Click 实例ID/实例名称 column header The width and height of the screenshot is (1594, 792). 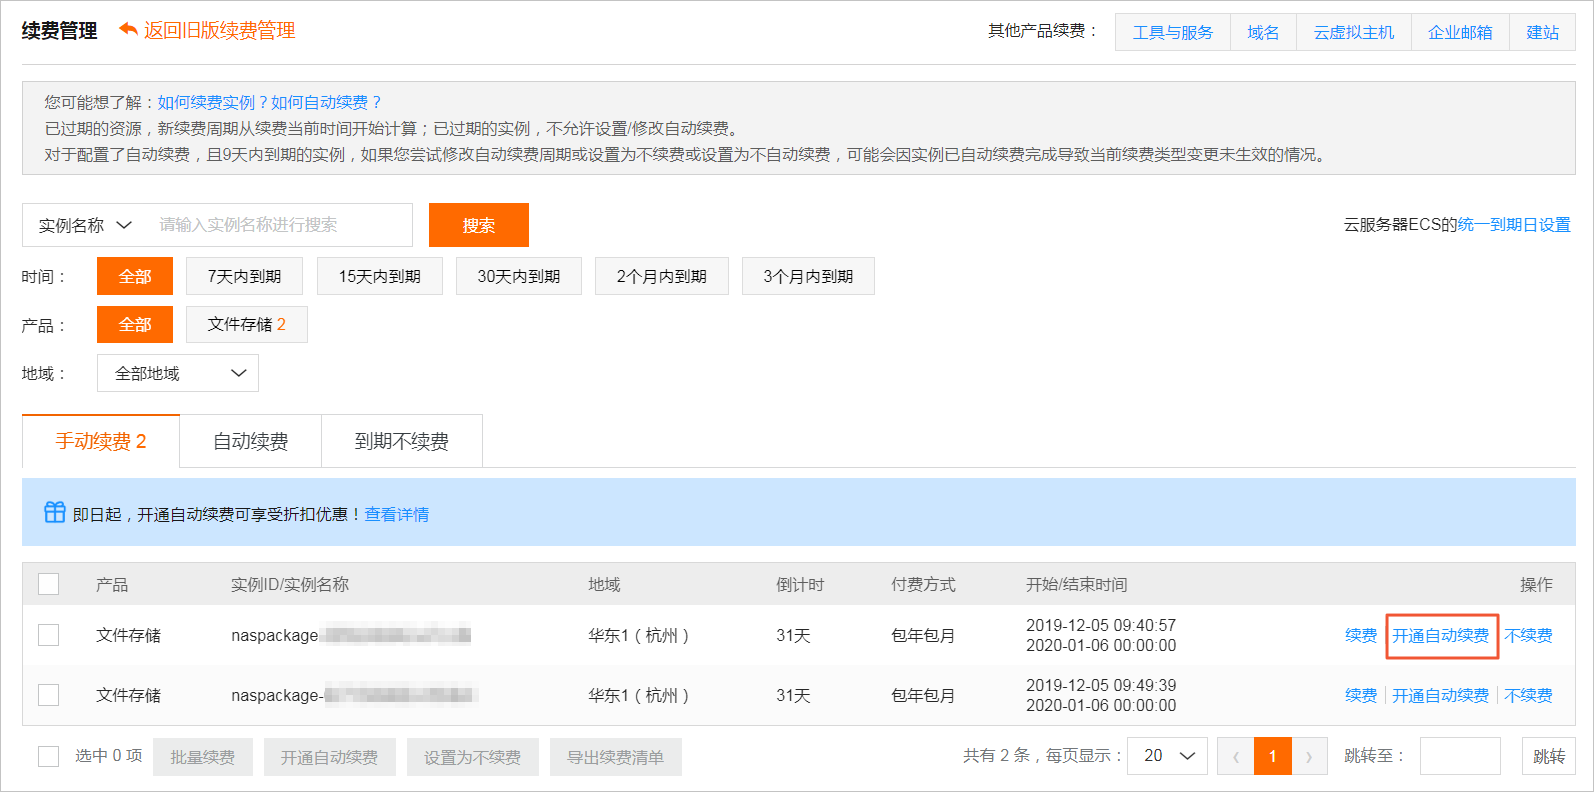click(x=290, y=584)
